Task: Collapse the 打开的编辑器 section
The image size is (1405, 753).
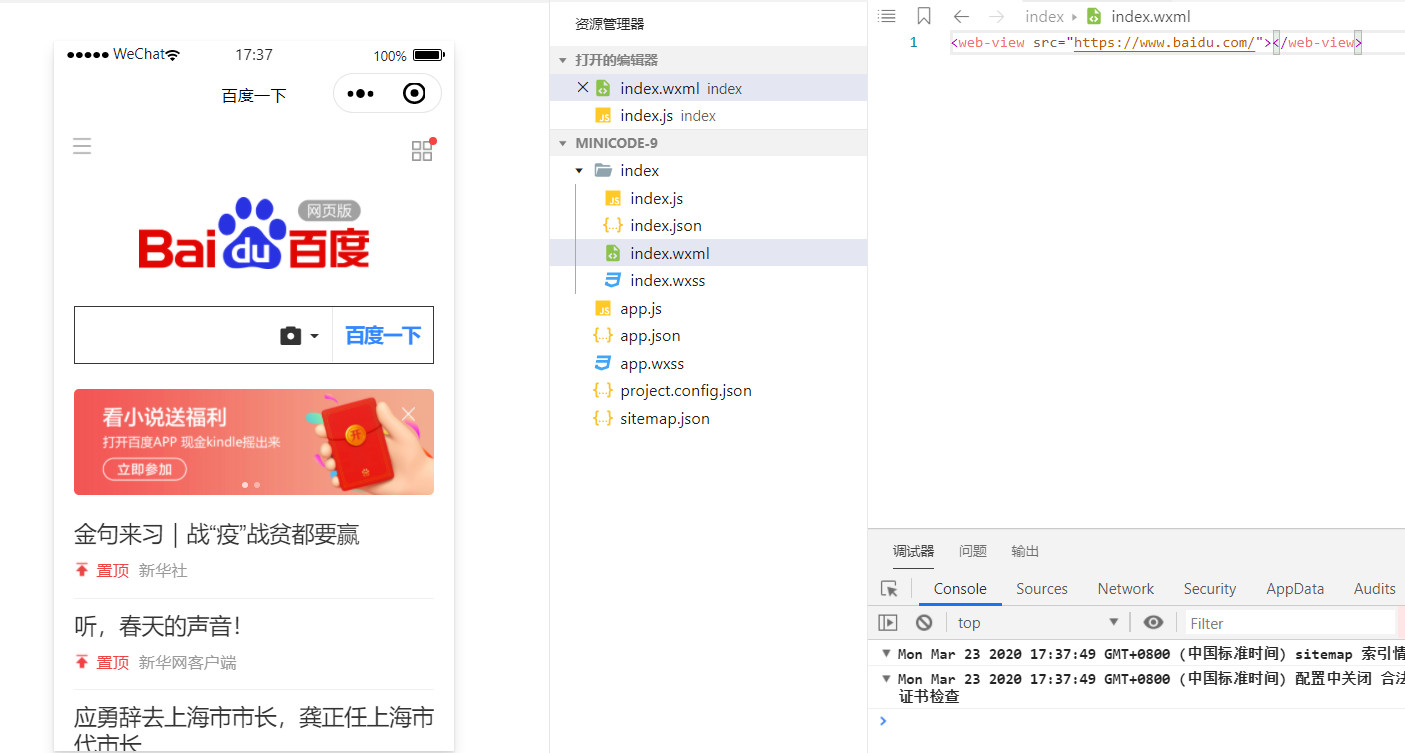Action: 563,61
